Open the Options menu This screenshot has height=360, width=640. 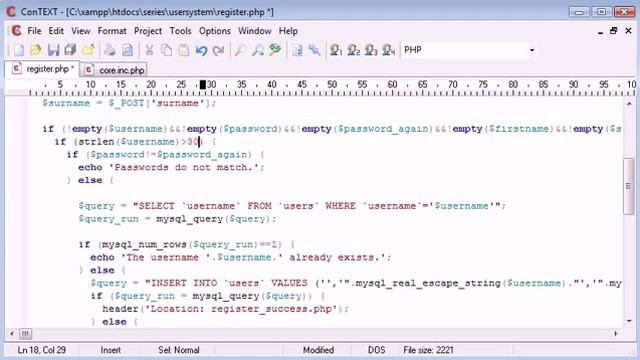215,31
